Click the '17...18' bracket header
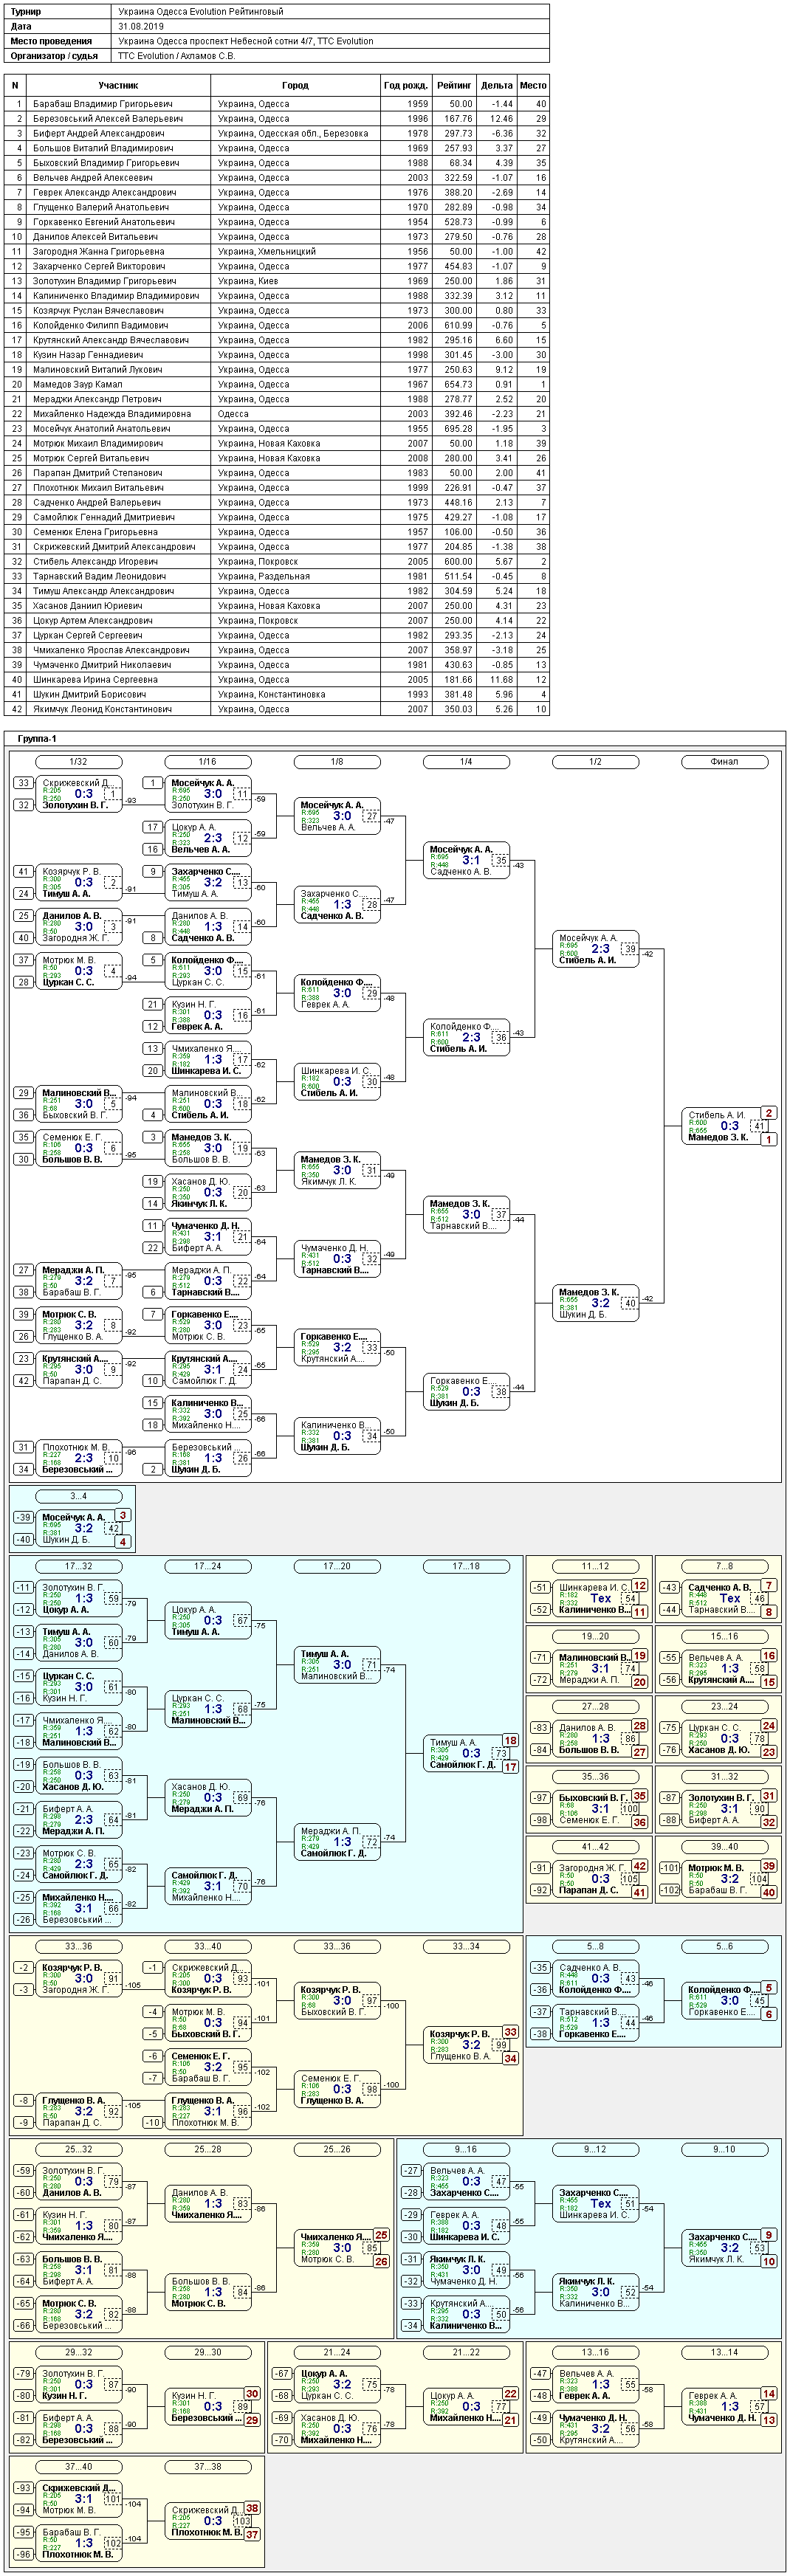Screen dimensions: 790x2576 pyautogui.click(x=466, y=1566)
